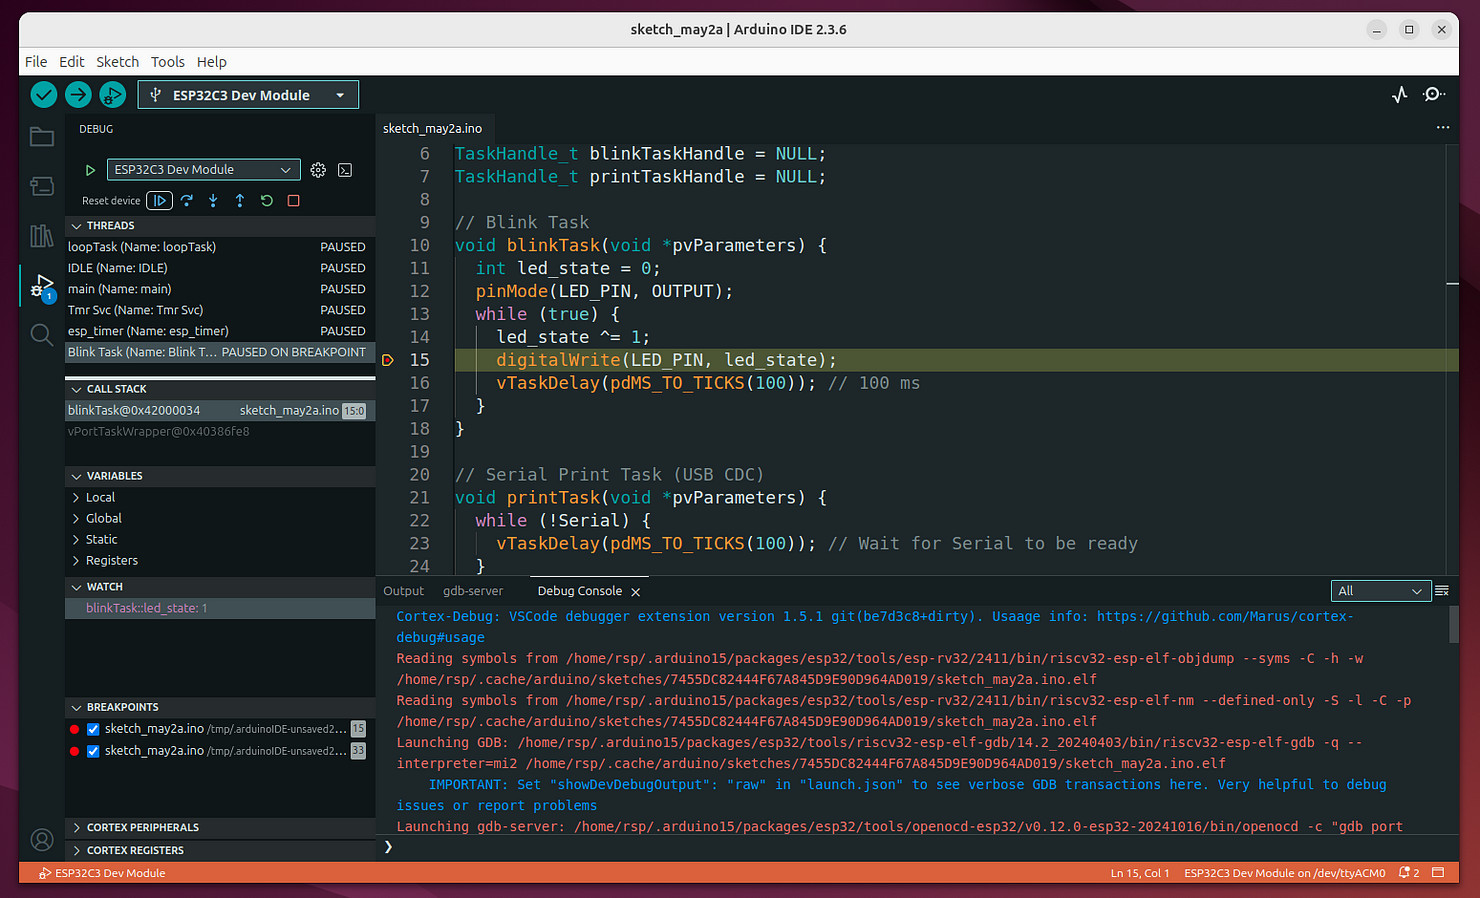The height and width of the screenshot is (898, 1480).
Task: Expand the Static variables node
Action: 220,539
